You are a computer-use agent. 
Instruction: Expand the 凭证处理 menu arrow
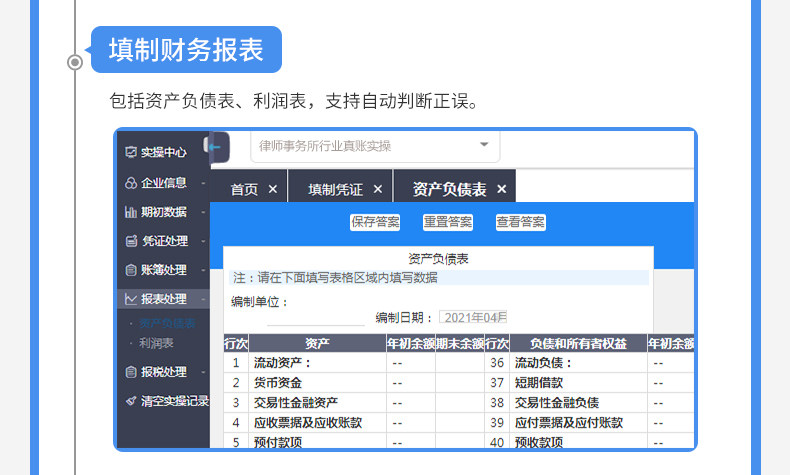203,242
